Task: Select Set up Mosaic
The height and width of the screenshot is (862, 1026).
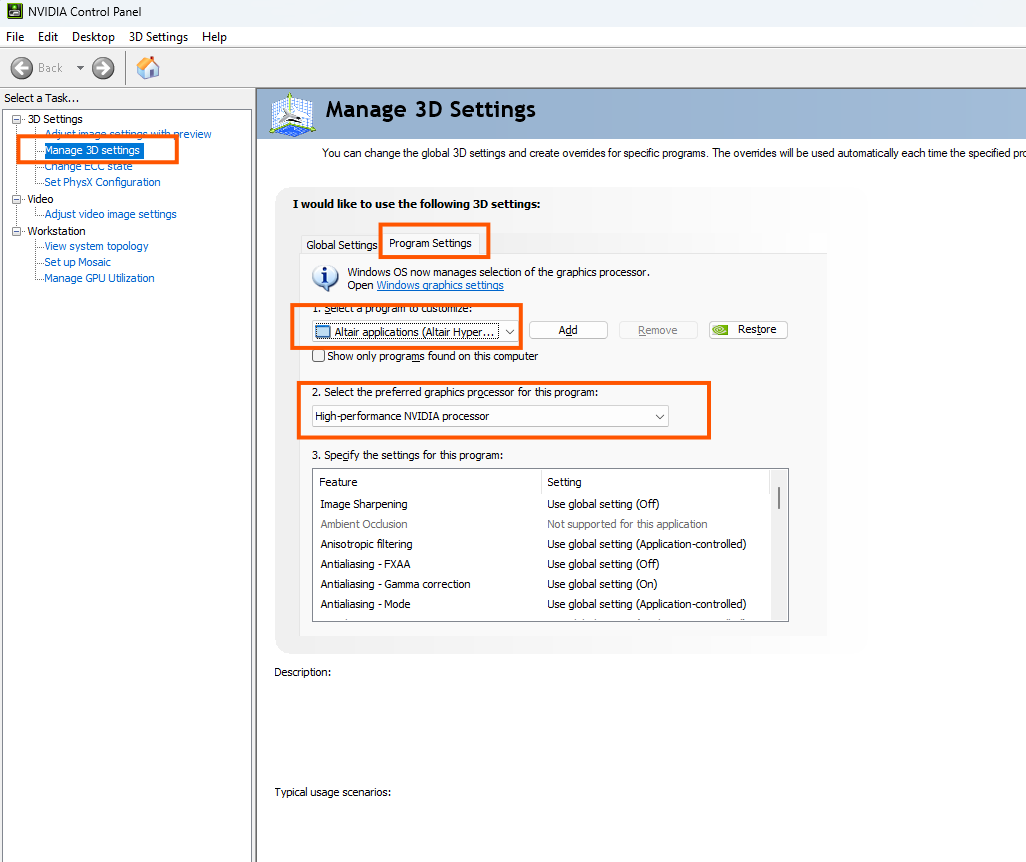Action: click(x=77, y=262)
